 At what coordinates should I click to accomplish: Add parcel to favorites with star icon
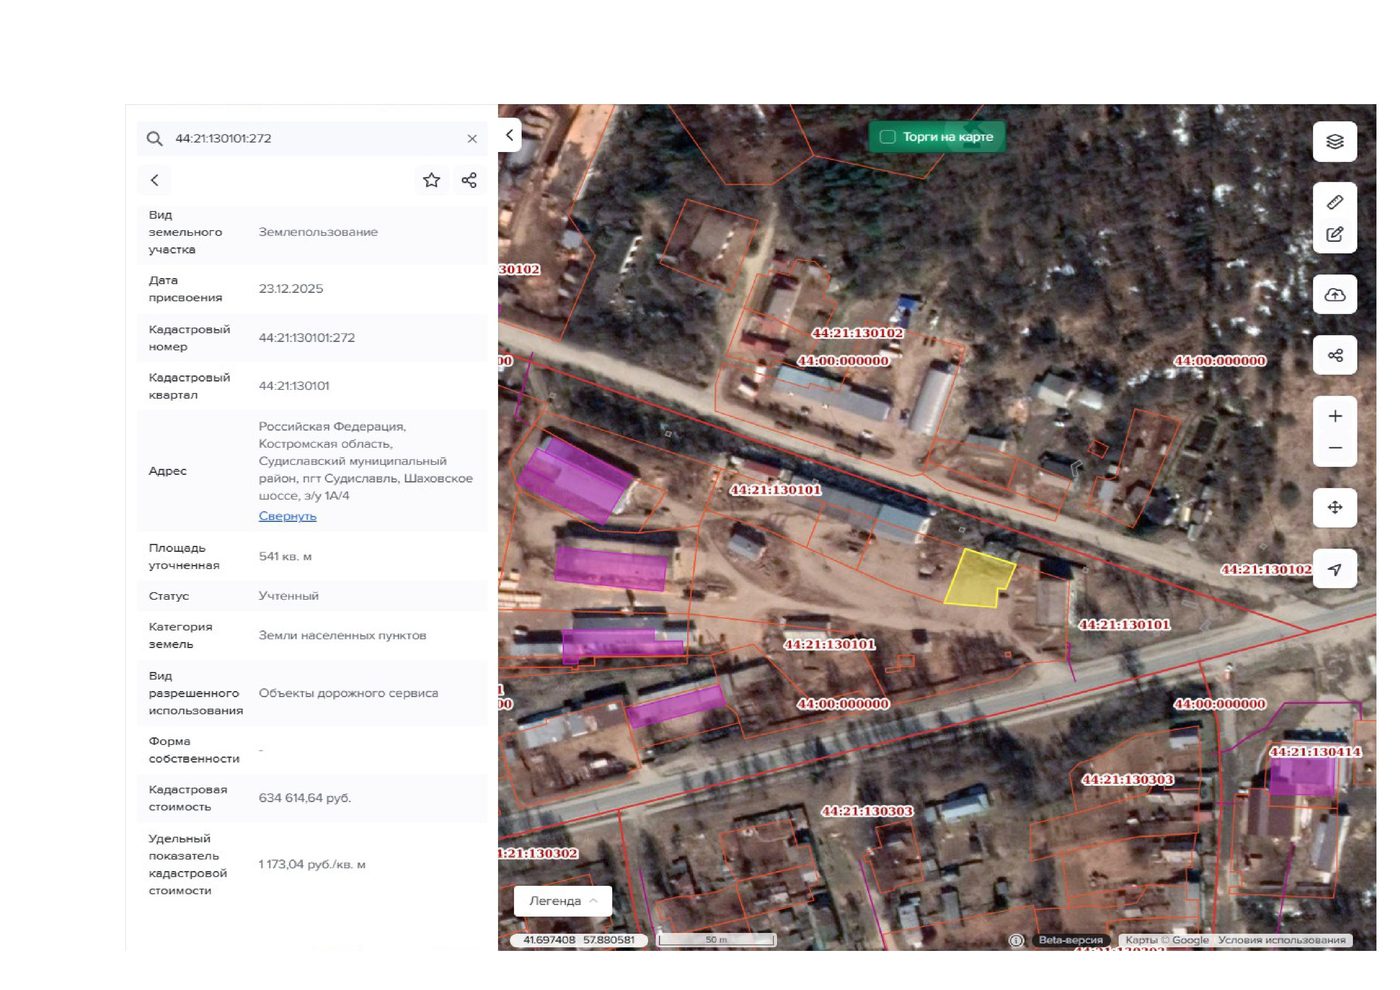pyautogui.click(x=431, y=180)
